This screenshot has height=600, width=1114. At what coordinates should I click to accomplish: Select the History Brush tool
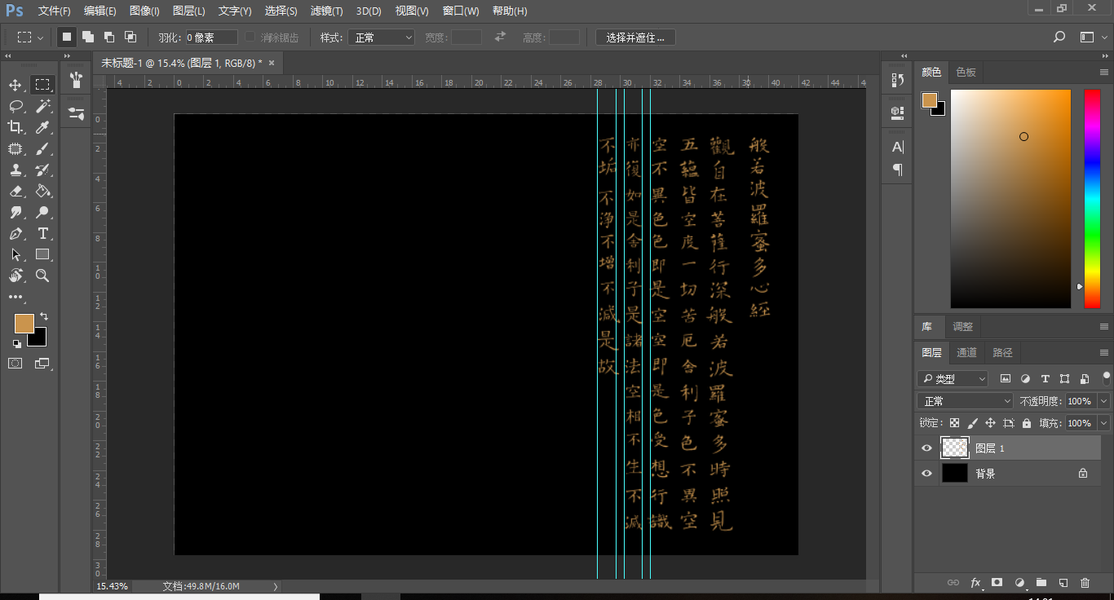tap(43, 170)
